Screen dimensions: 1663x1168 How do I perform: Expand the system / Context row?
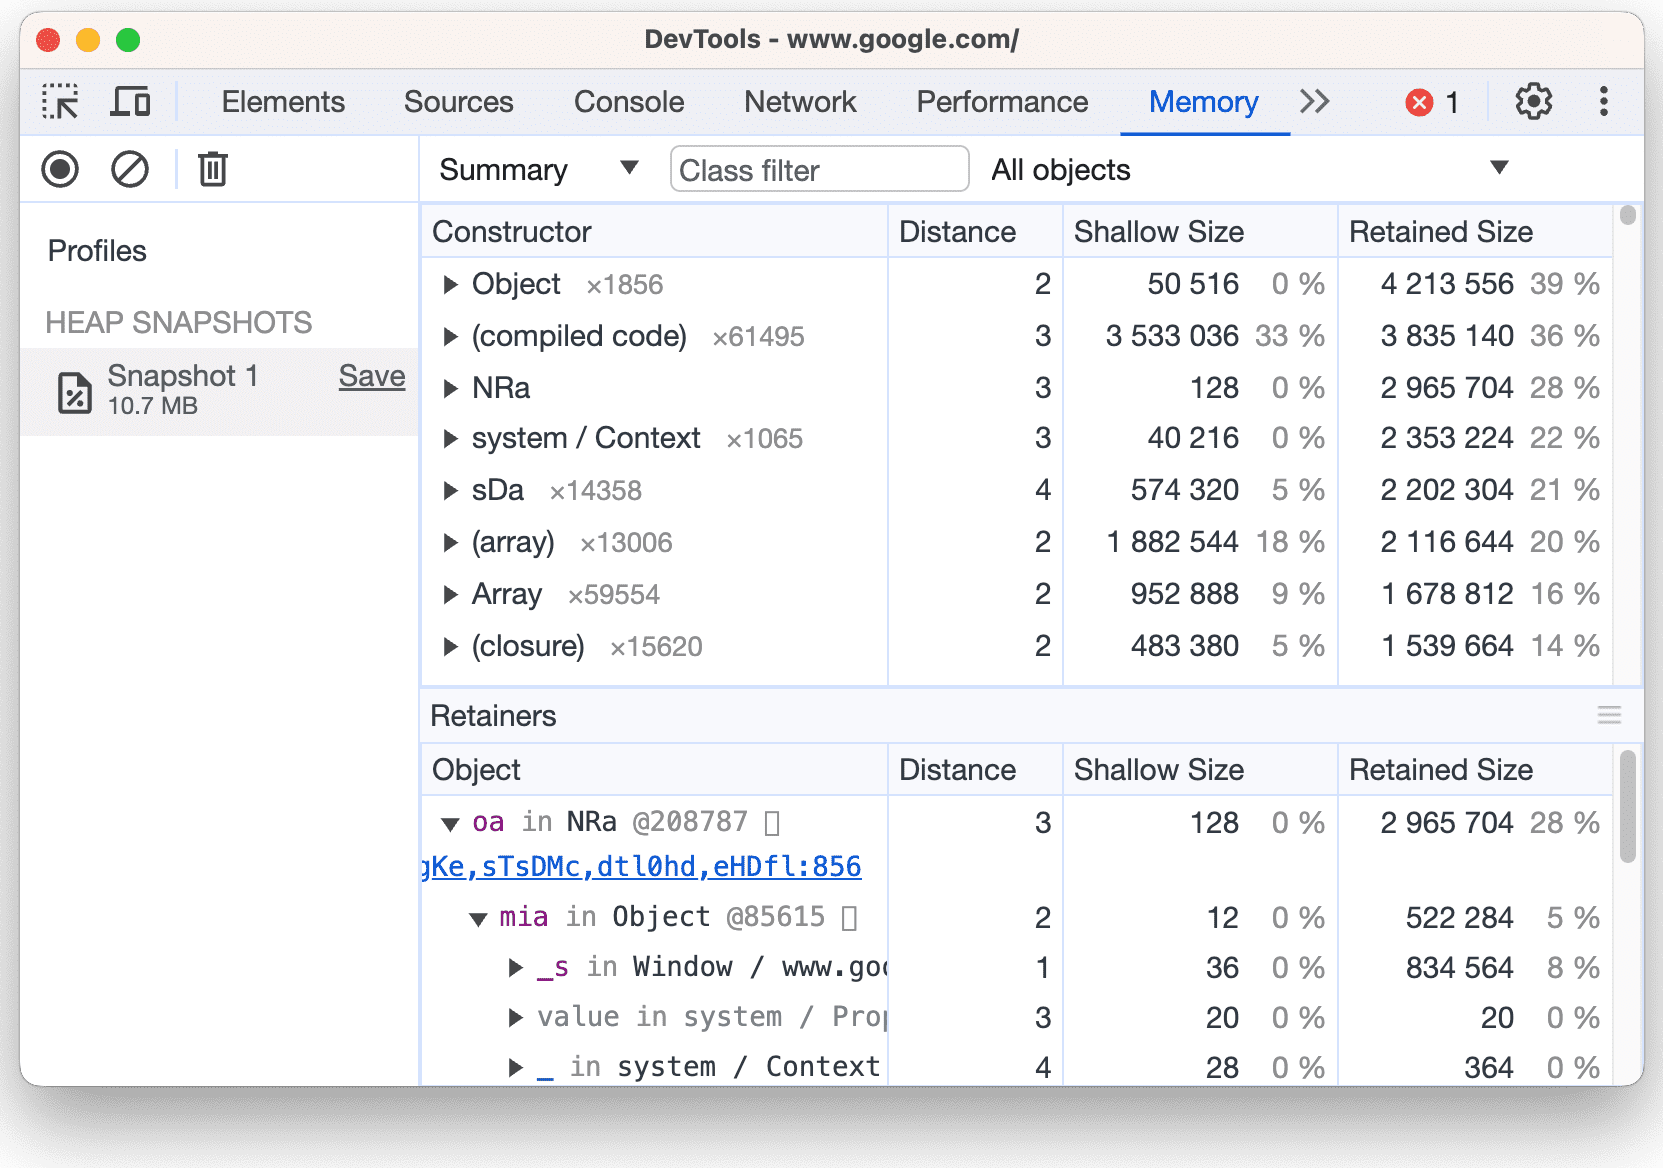coord(450,438)
